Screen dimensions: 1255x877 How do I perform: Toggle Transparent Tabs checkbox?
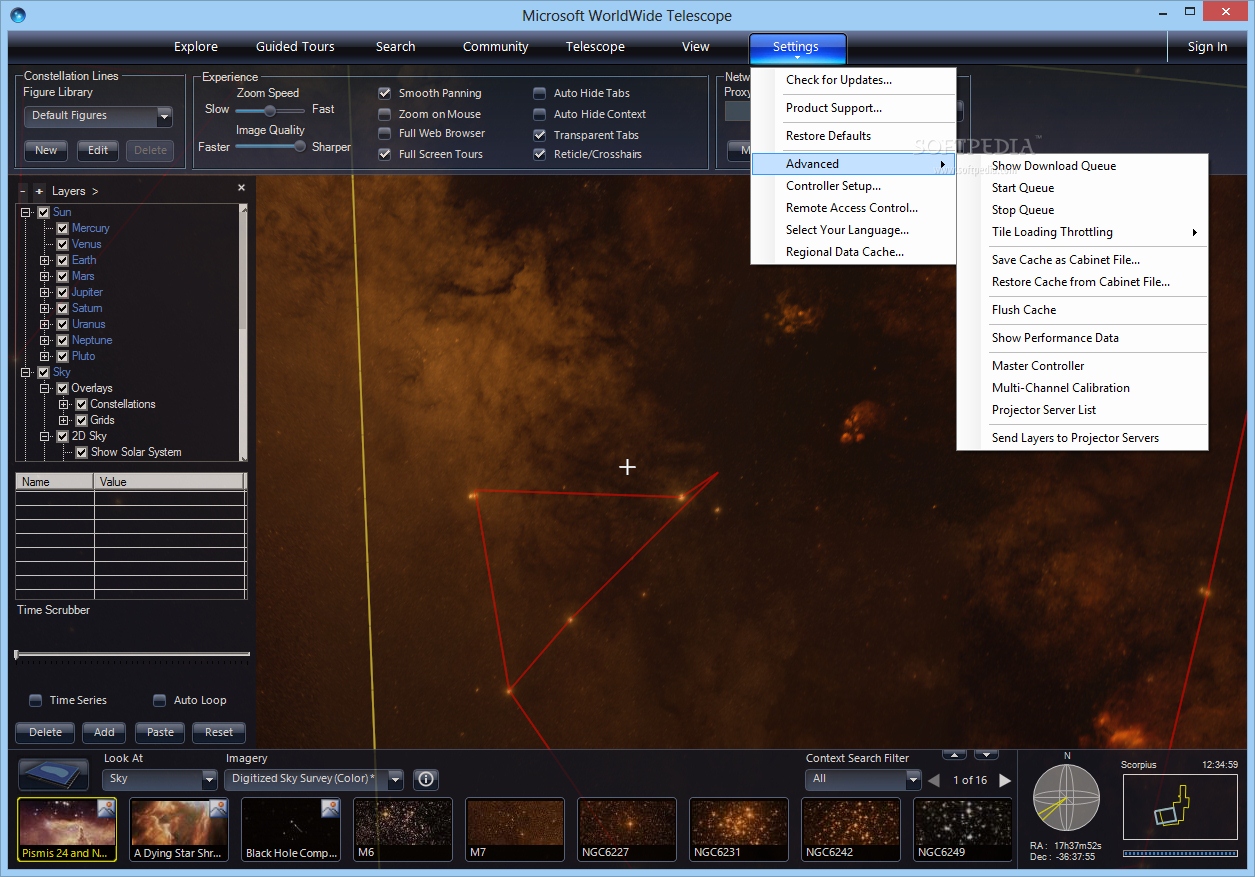pyautogui.click(x=540, y=135)
